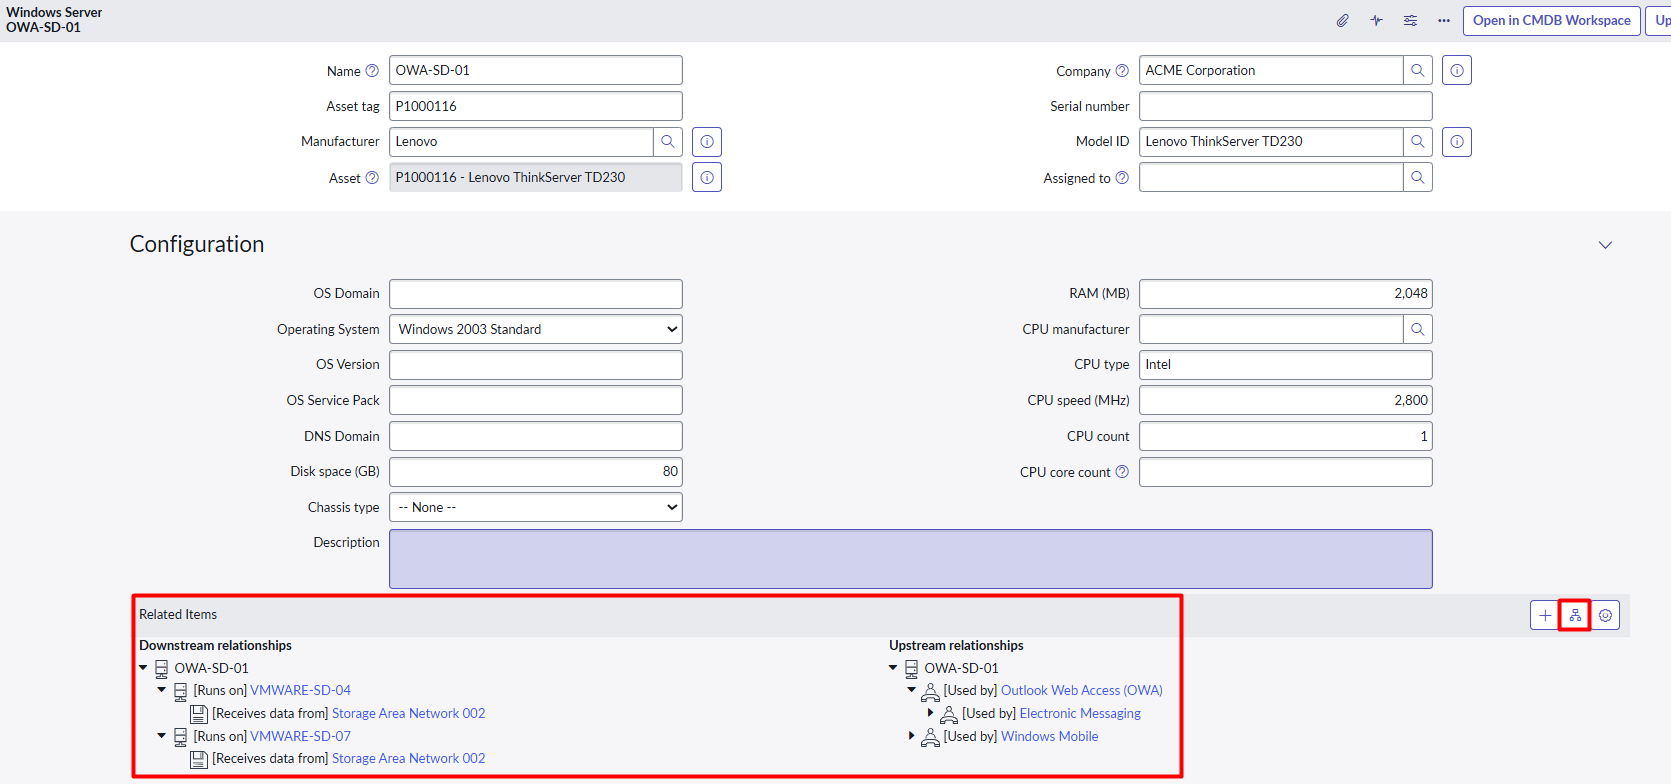Click the Asset tag input field
This screenshot has height=784, width=1671.
(x=536, y=106)
